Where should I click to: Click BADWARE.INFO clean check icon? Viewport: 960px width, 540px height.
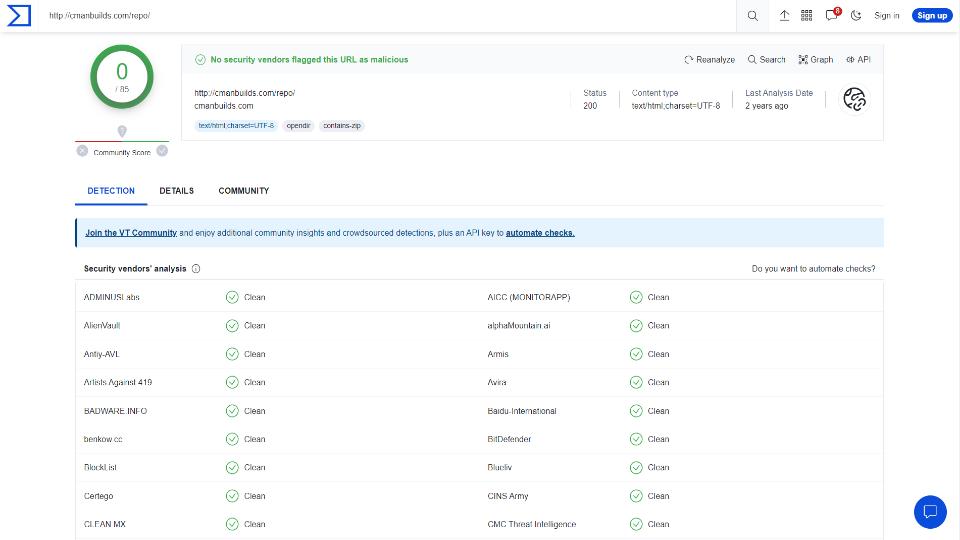232,411
